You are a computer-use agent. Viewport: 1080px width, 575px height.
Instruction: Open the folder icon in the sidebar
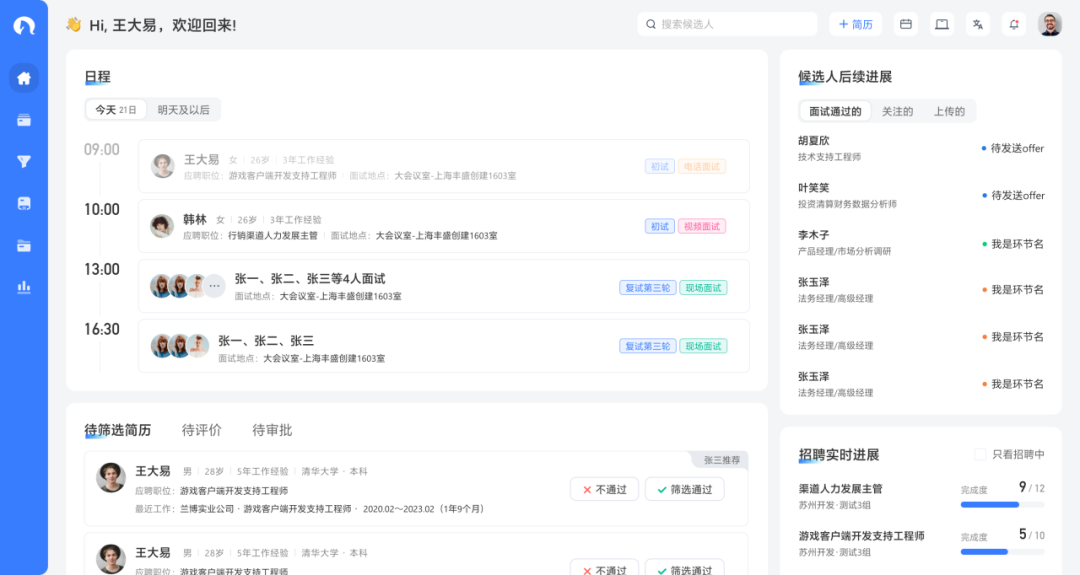pyautogui.click(x=24, y=246)
